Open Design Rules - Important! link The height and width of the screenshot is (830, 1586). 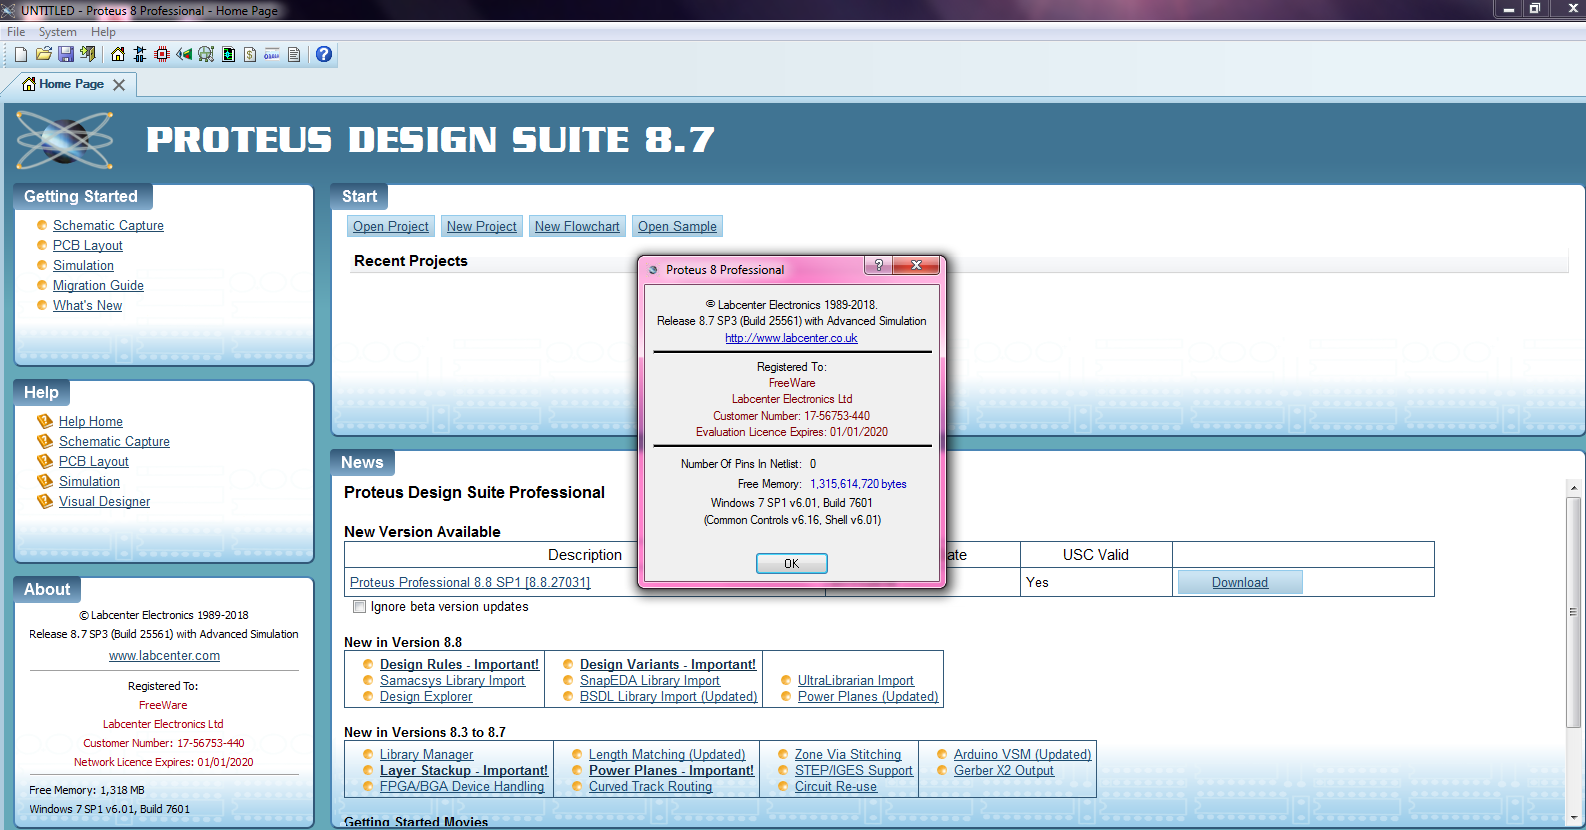click(x=459, y=664)
